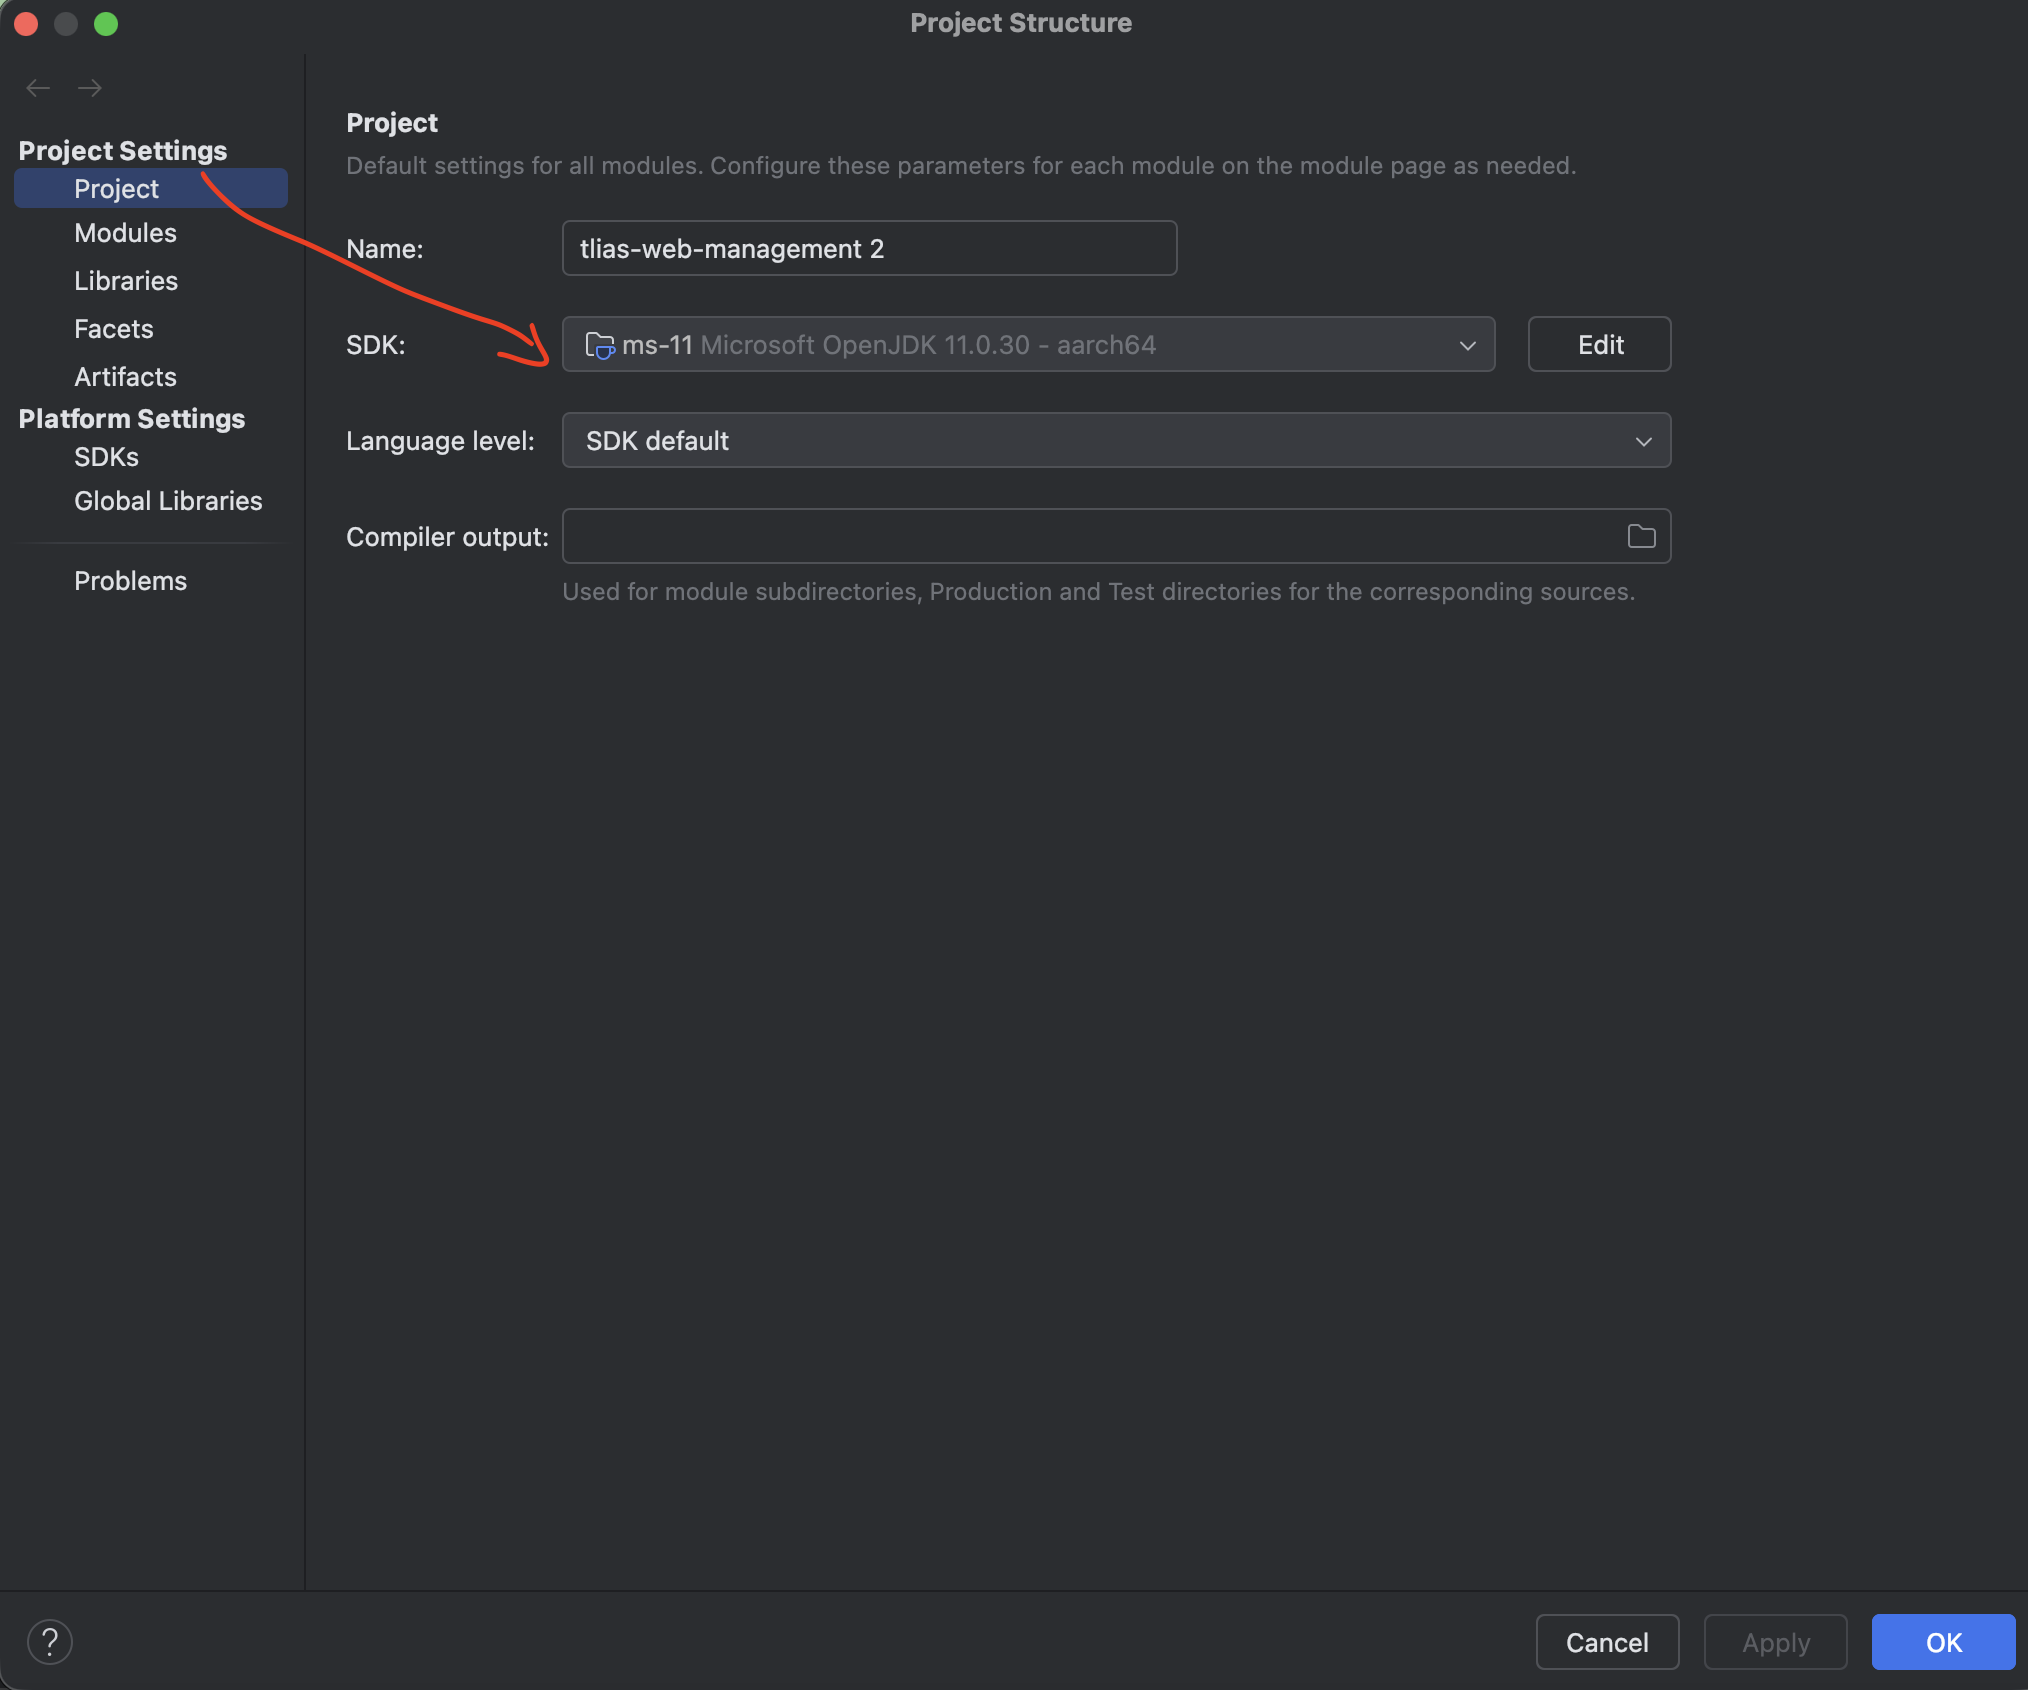This screenshot has height=1690, width=2028.
Task: Click the forward navigation arrow
Action: coord(90,88)
